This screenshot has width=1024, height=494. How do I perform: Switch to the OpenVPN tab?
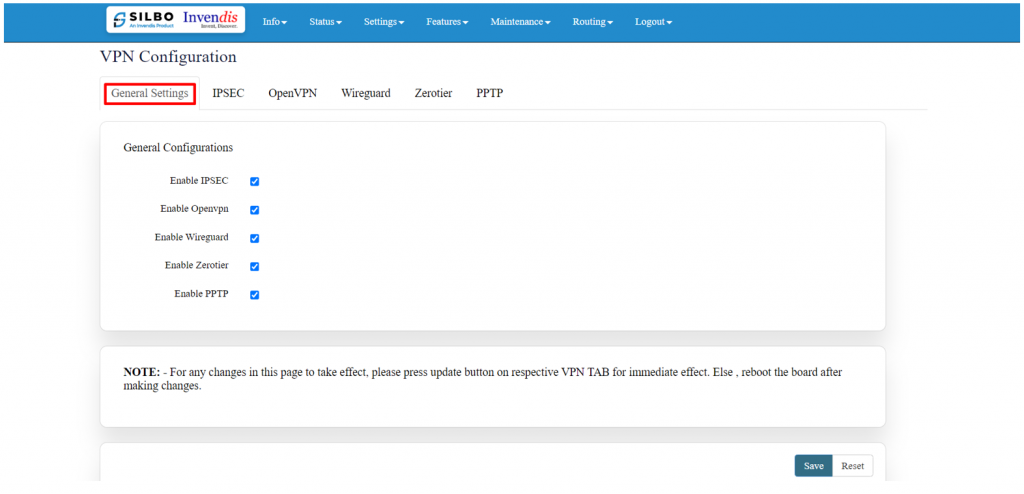292,93
